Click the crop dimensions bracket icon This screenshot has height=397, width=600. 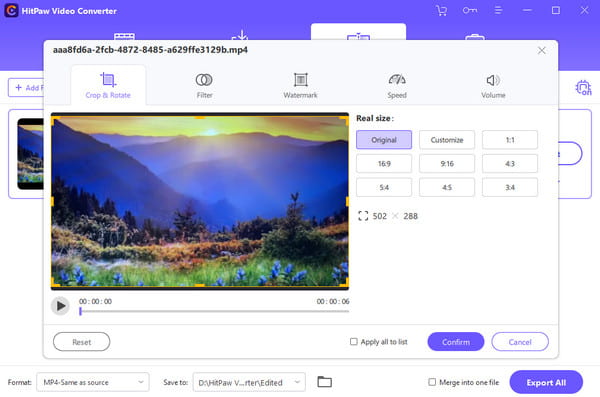363,216
